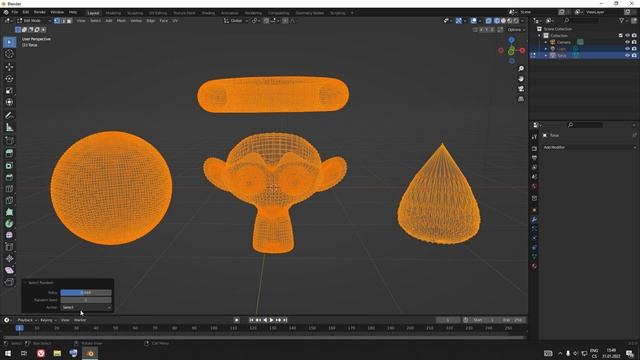Select the Annotate tool
This screenshot has width=640, height=360.
click(x=9, y=116)
